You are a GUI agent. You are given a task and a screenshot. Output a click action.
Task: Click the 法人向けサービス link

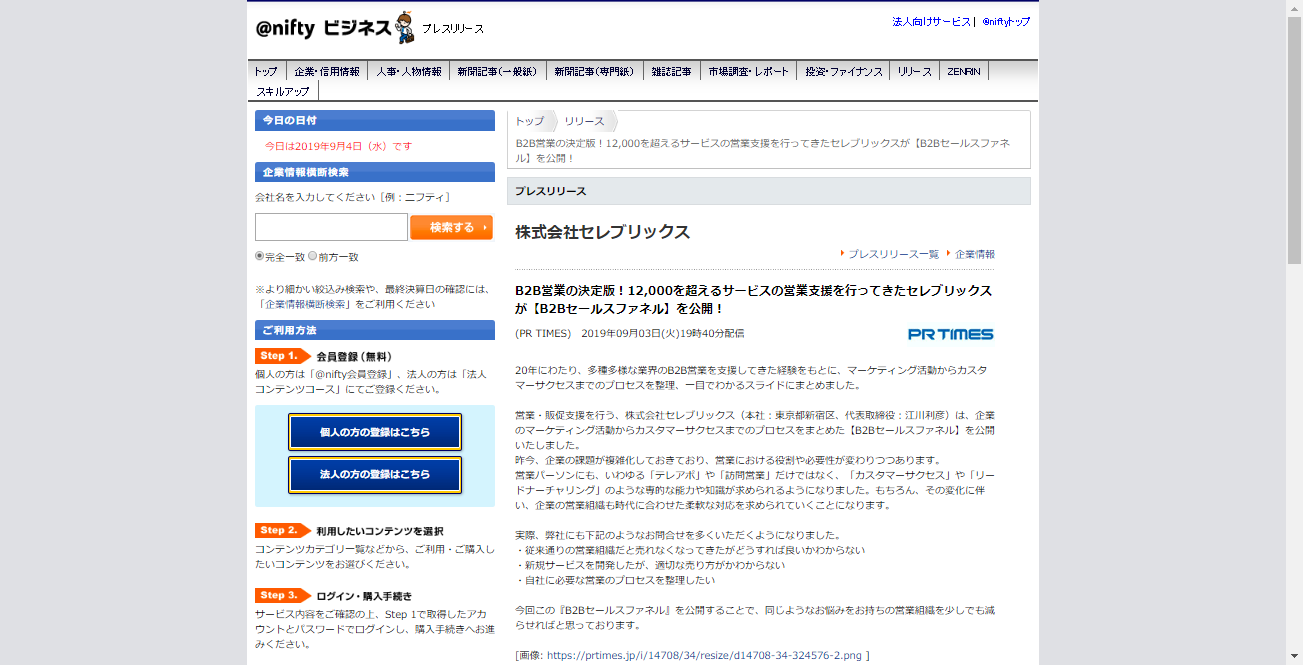click(931, 21)
